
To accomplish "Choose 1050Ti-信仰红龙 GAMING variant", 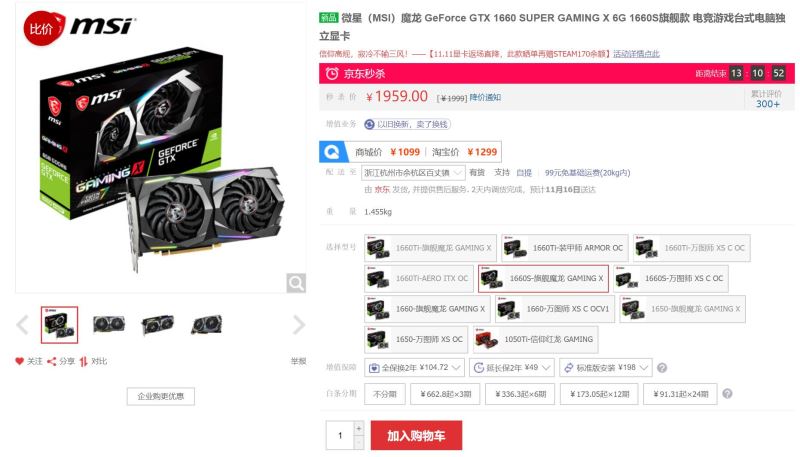I will point(536,340).
